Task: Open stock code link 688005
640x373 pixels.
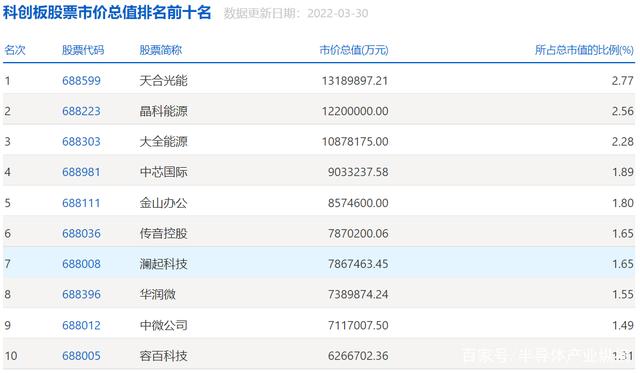Action: 81,355
